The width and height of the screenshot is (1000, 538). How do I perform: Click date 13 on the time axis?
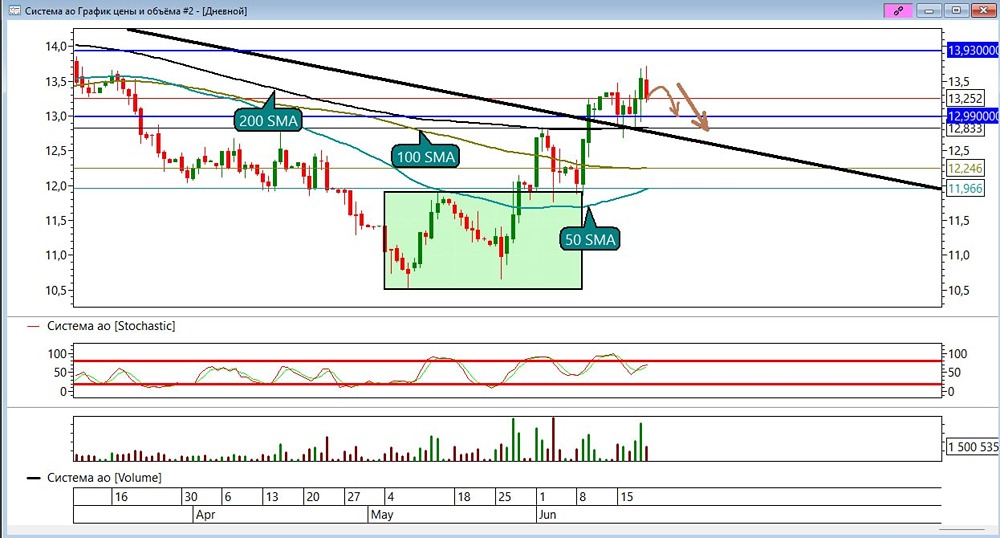pyautogui.click(x=272, y=497)
